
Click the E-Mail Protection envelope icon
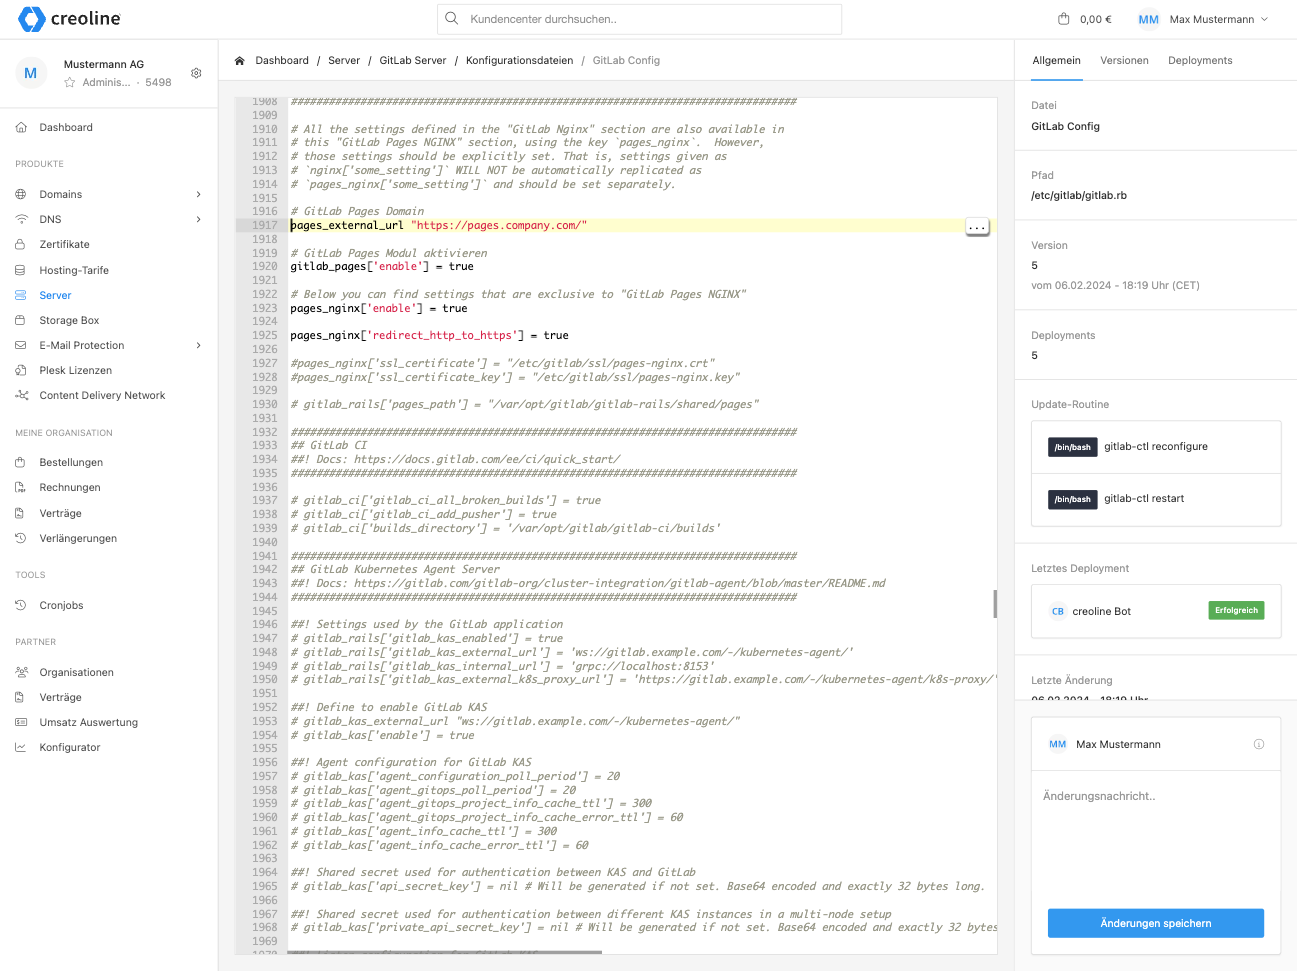coord(21,345)
